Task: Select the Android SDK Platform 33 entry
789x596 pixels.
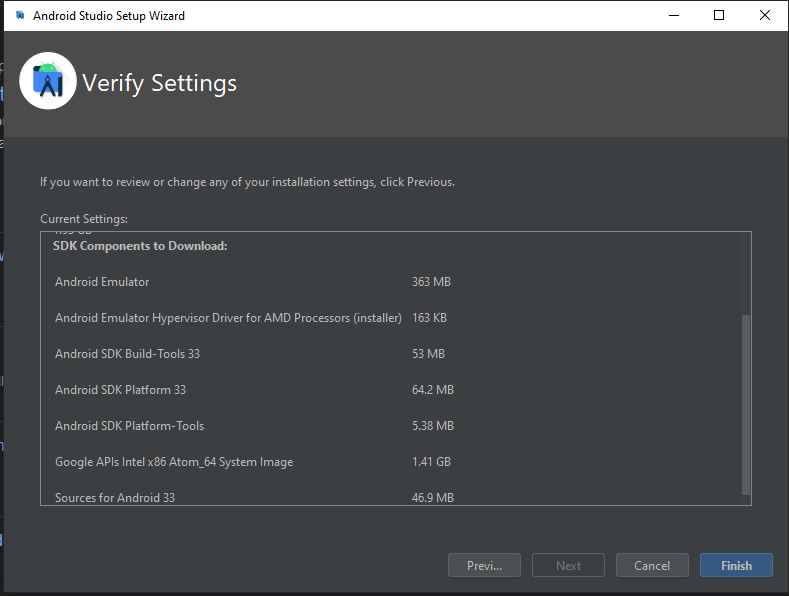Action: 120,390
